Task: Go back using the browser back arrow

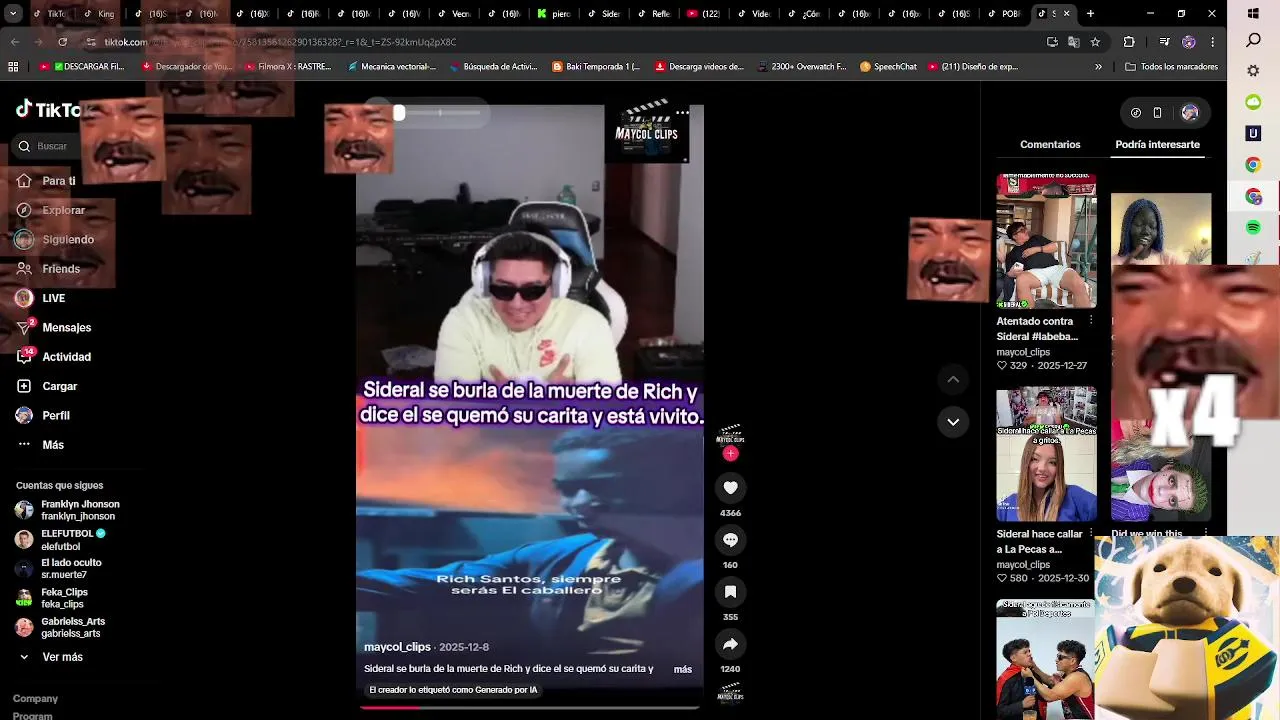Action: click(x=14, y=42)
